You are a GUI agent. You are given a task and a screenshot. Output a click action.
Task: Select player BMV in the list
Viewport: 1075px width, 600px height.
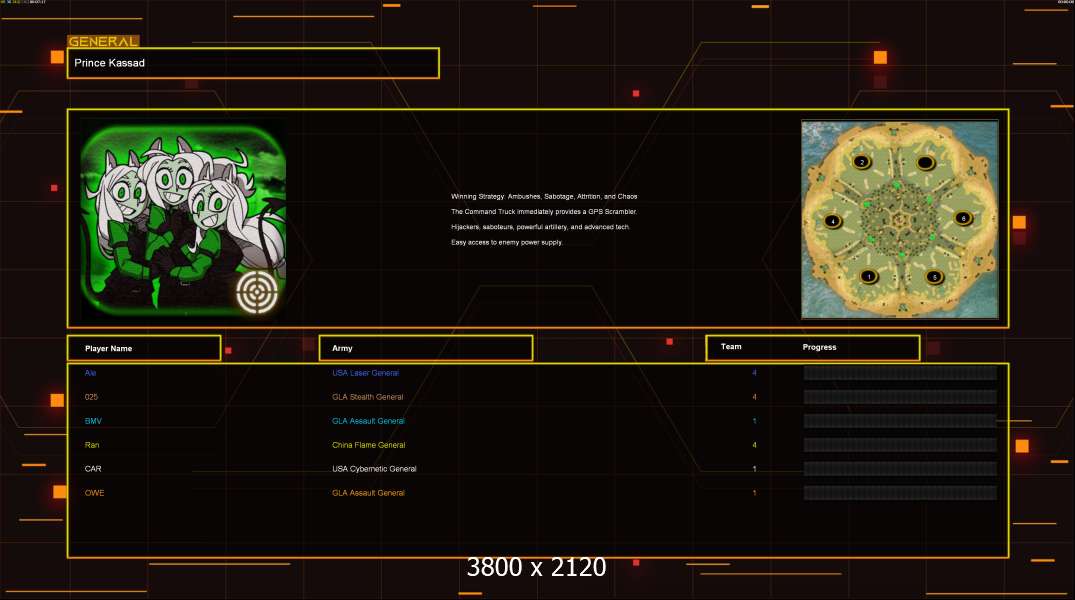click(93, 421)
